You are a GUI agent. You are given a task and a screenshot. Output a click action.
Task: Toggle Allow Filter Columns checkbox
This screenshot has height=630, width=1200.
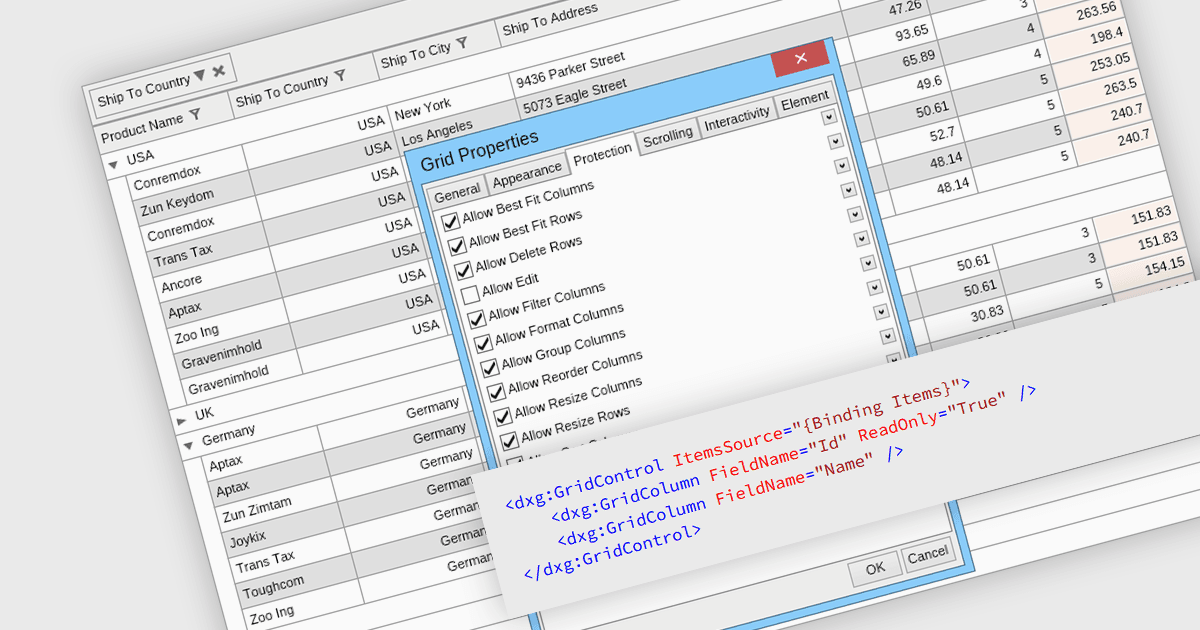477,320
